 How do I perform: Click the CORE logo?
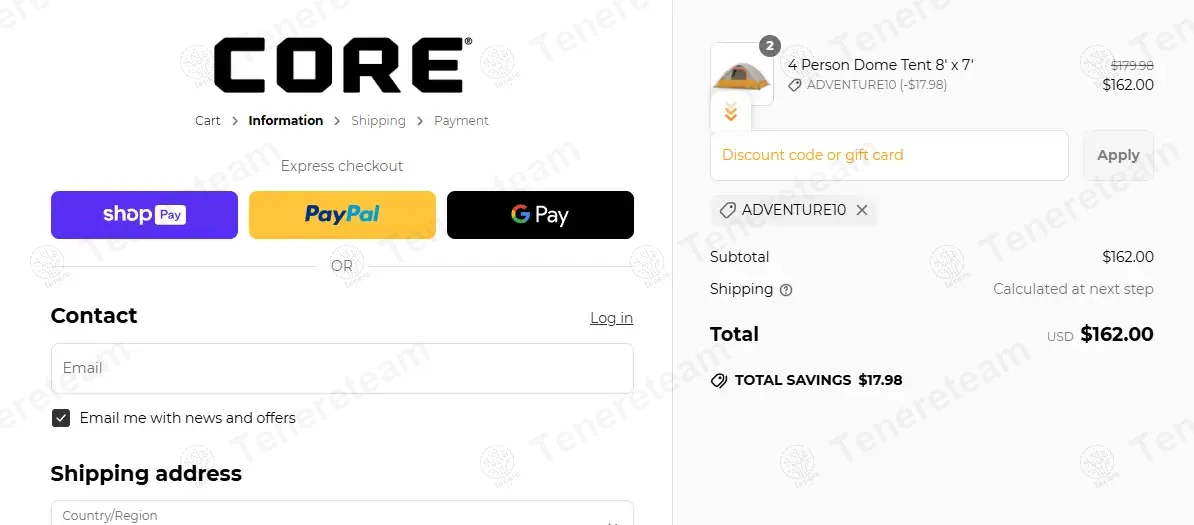pos(343,66)
